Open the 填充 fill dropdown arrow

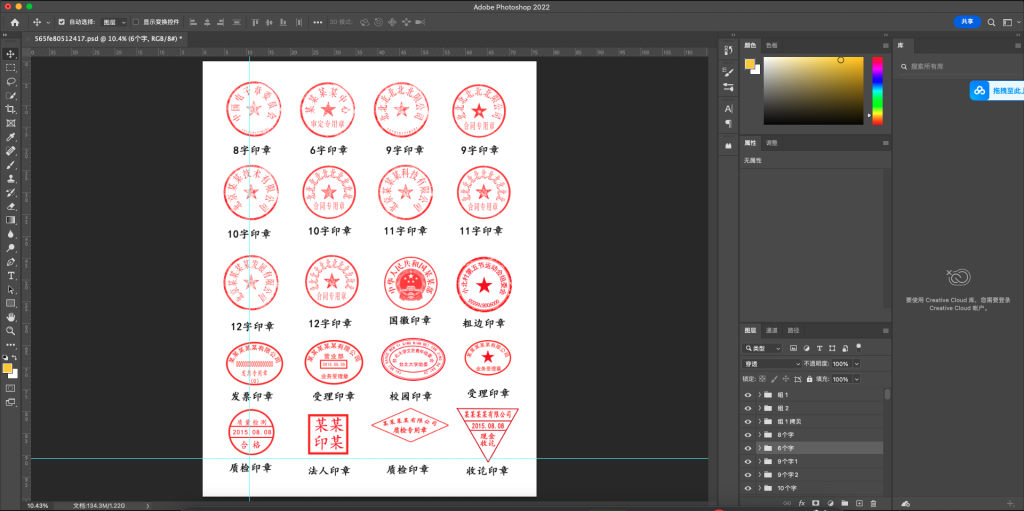[857, 379]
